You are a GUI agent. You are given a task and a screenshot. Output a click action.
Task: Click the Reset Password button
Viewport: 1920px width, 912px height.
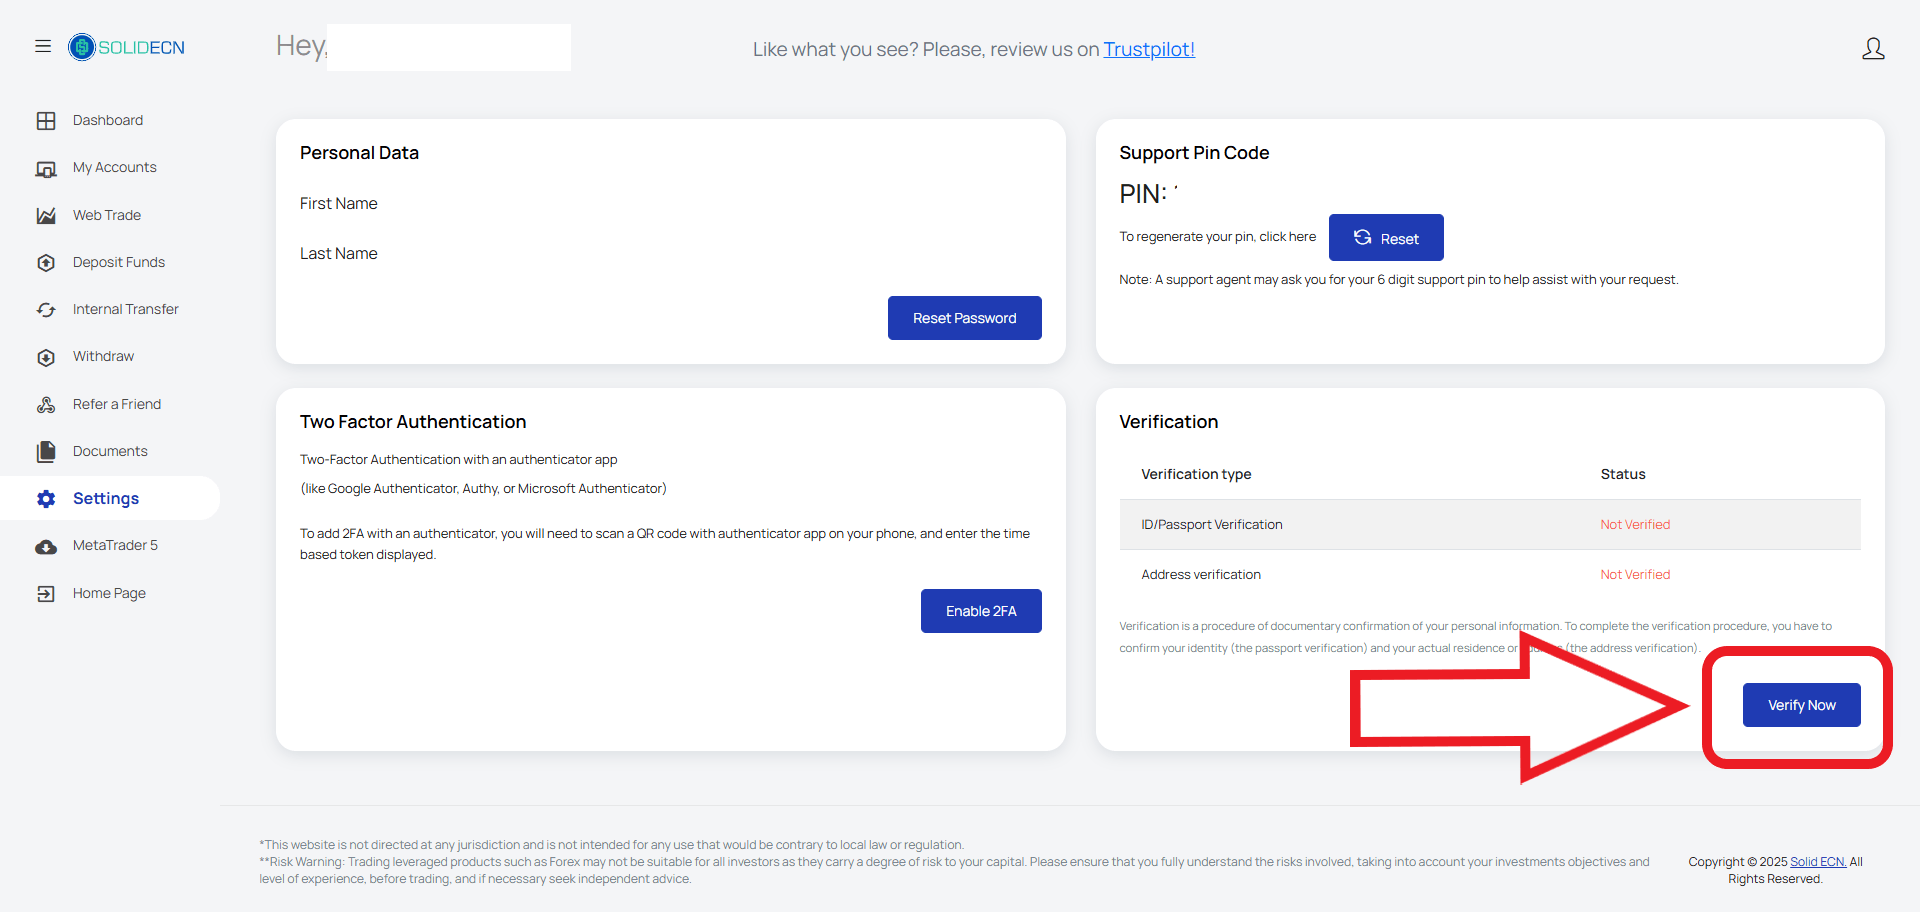coord(965,318)
